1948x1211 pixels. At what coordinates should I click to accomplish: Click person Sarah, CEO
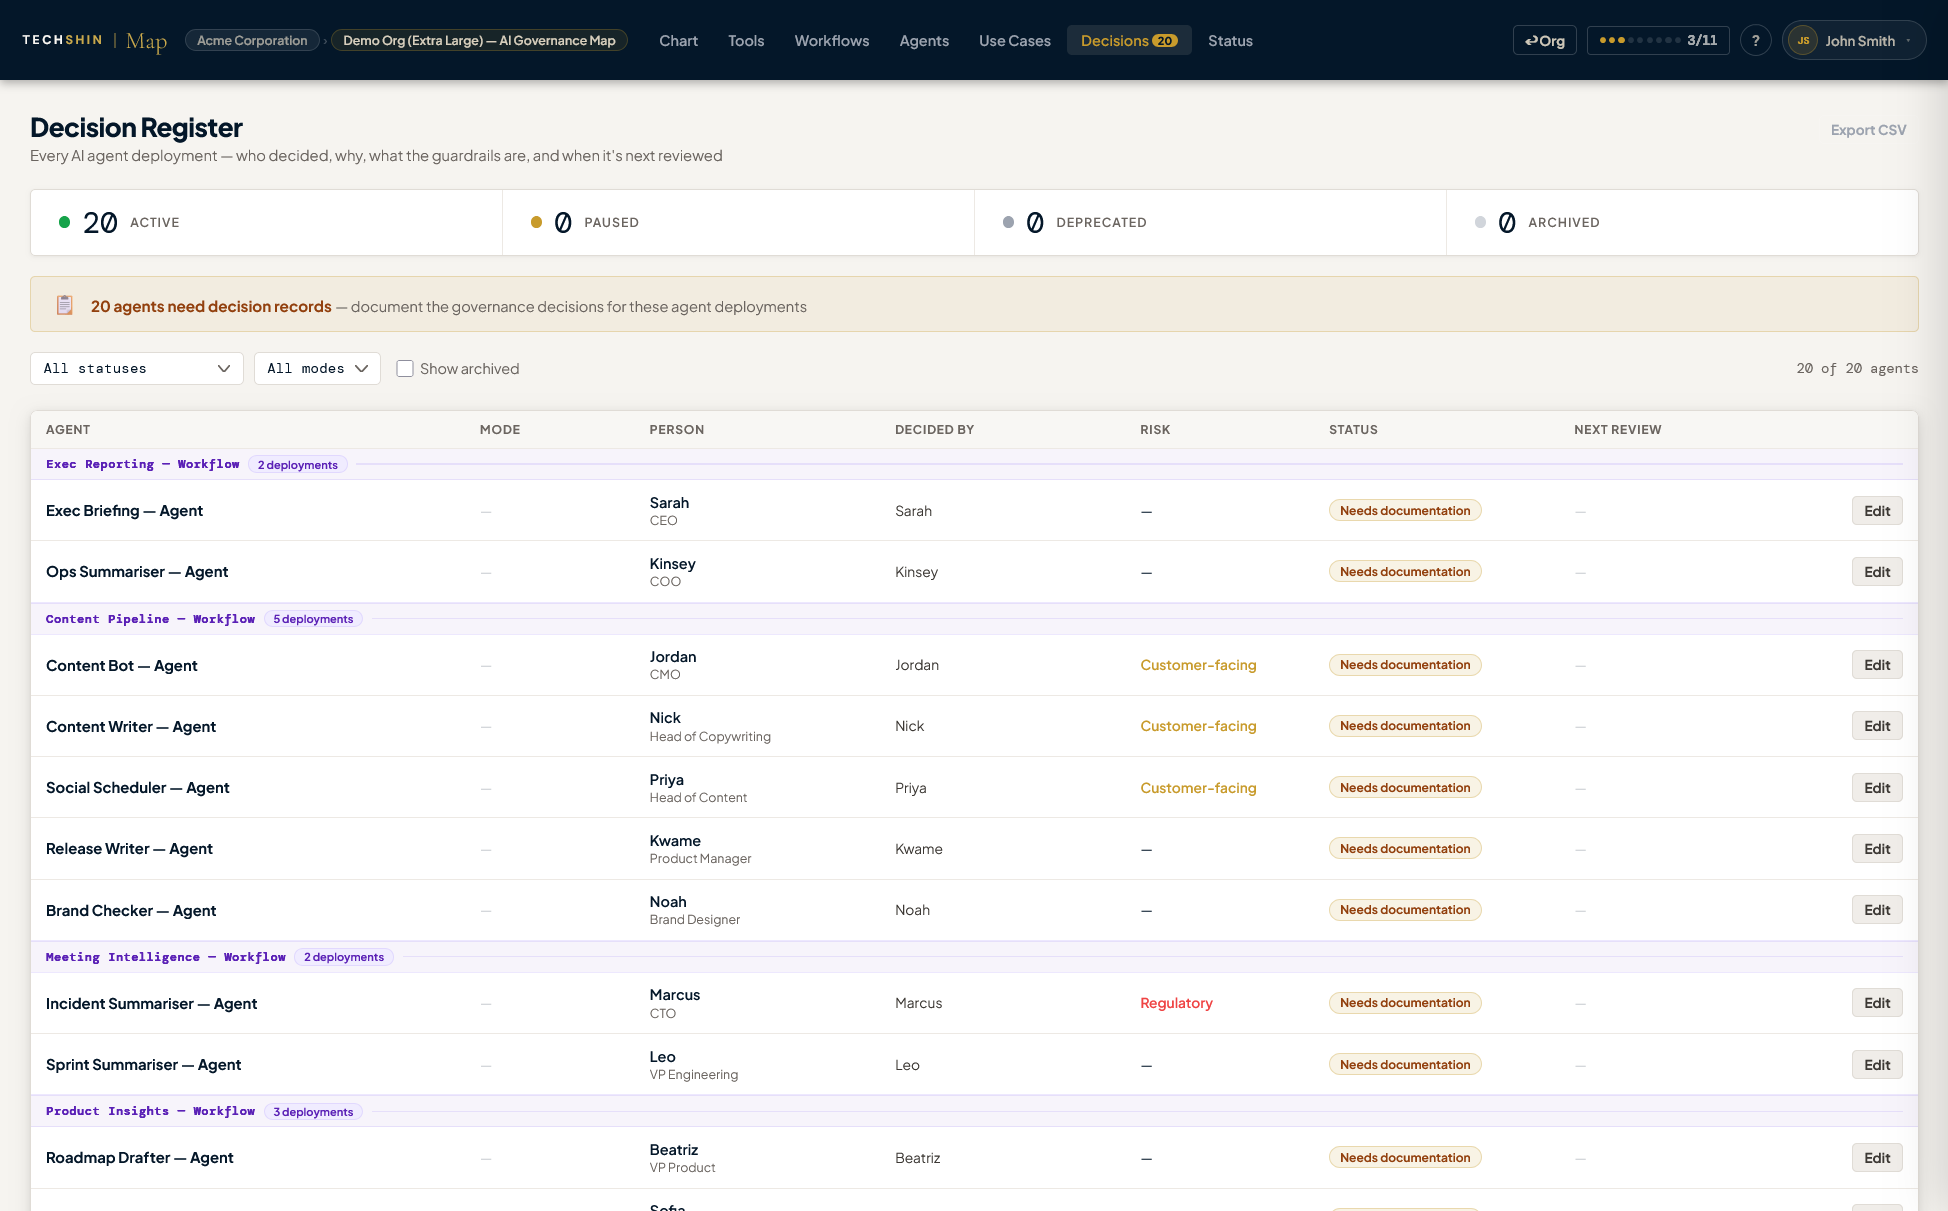coord(669,511)
